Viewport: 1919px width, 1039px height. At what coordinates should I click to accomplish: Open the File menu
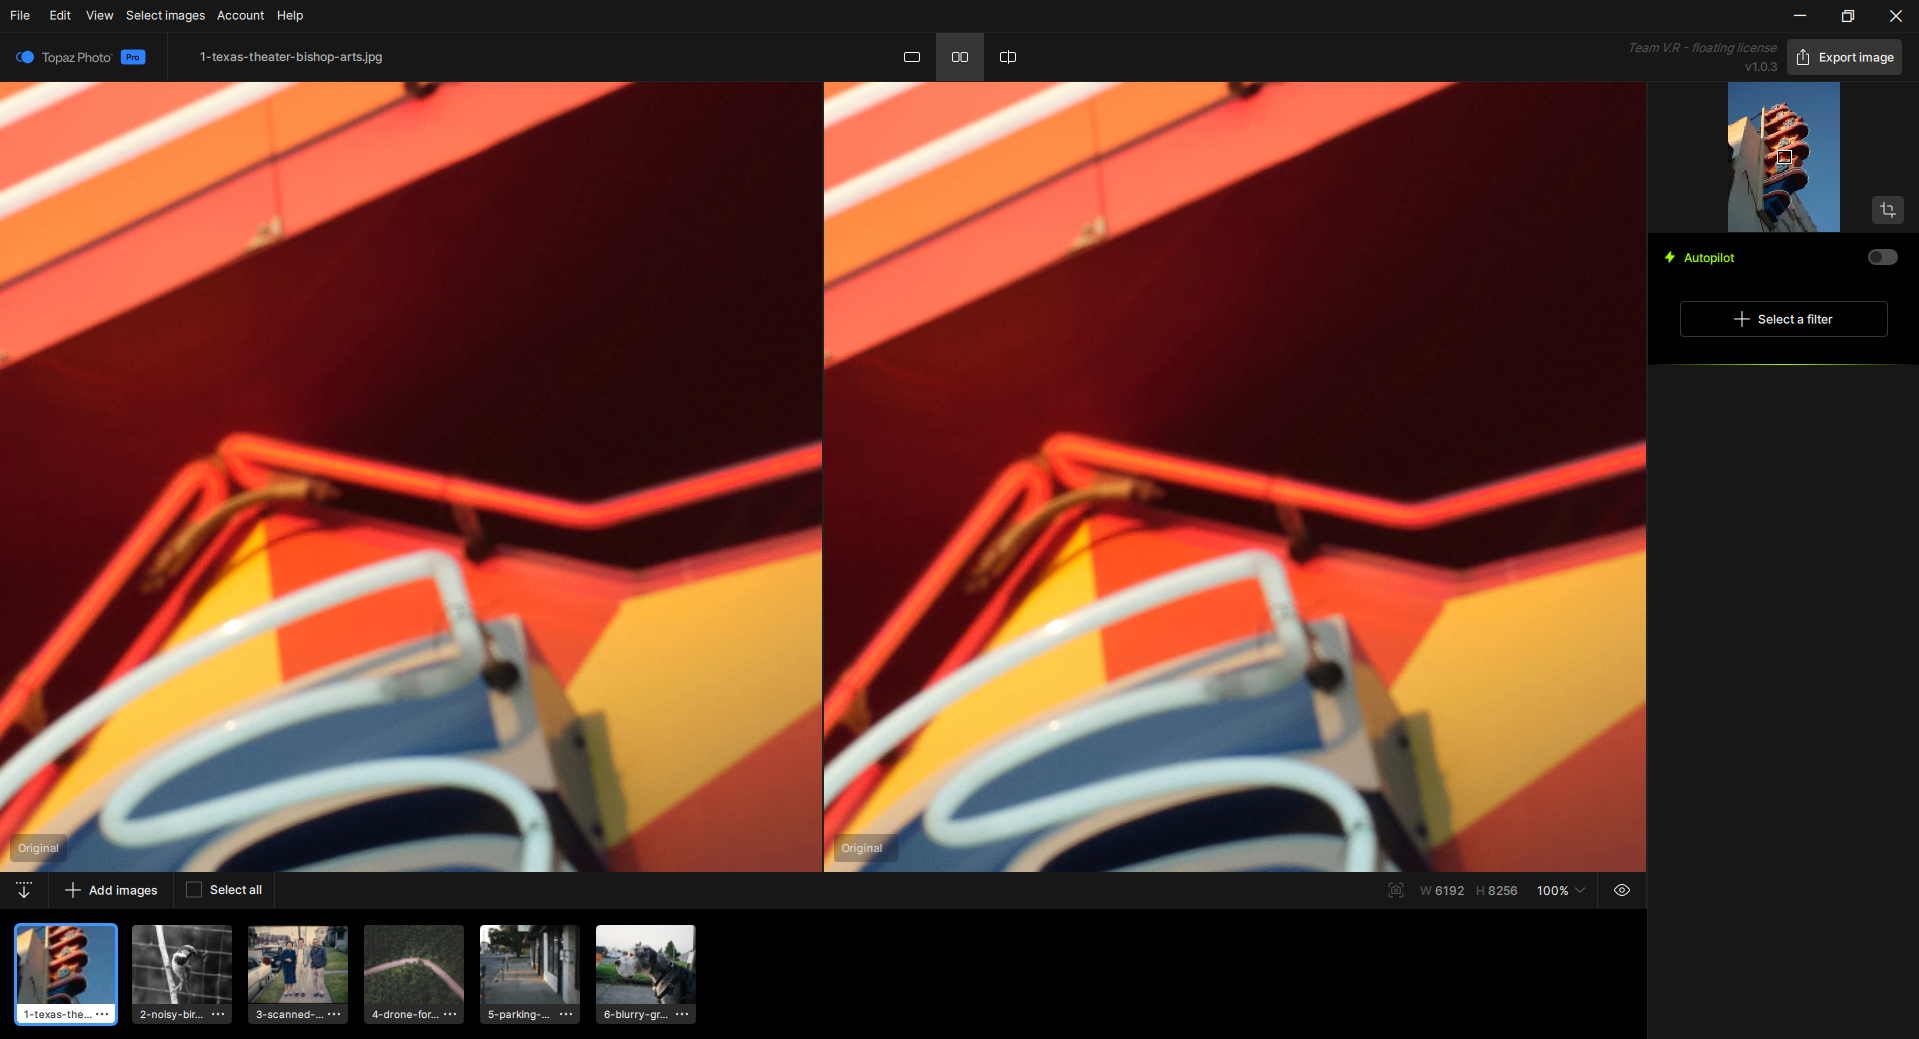coord(20,15)
